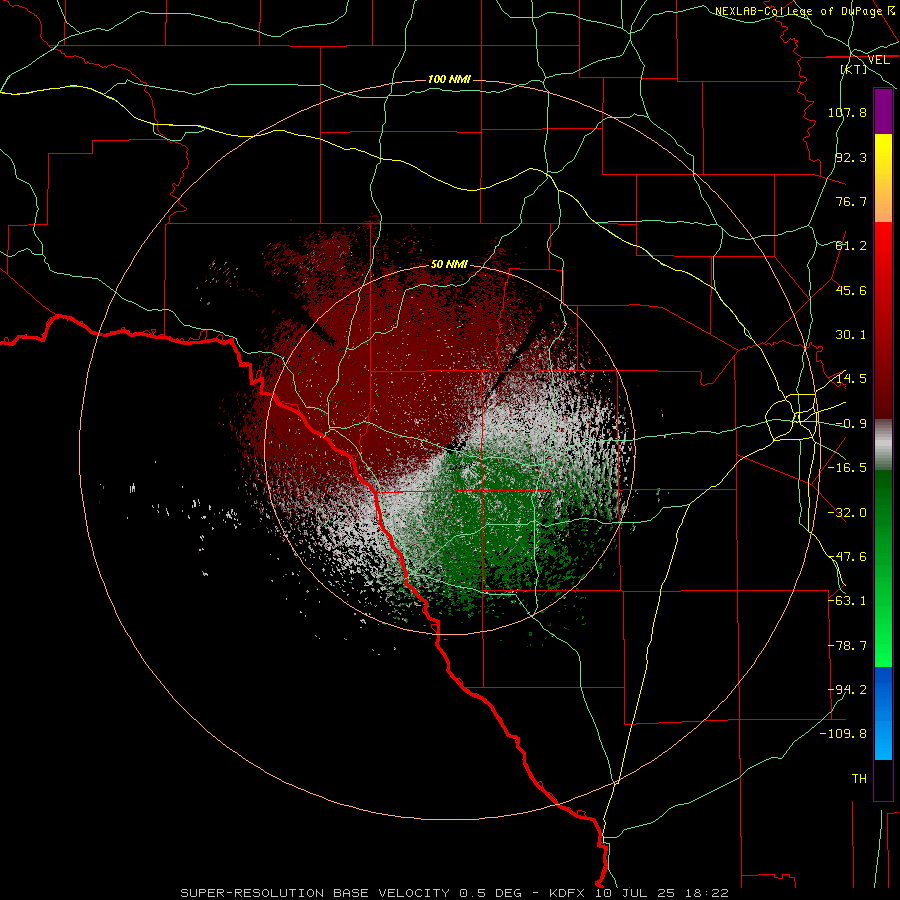Click the -16.5 legend value
Screen dimensions: 900x900
point(847,468)
